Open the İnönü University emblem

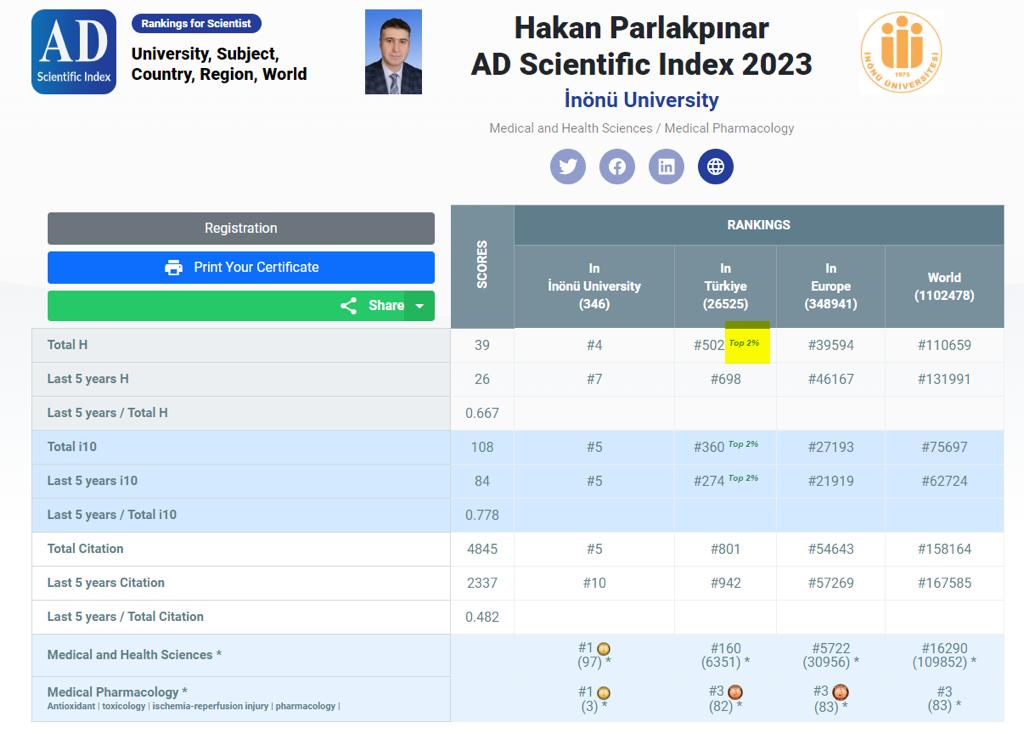pyautogui.click(x=902, y=52)
